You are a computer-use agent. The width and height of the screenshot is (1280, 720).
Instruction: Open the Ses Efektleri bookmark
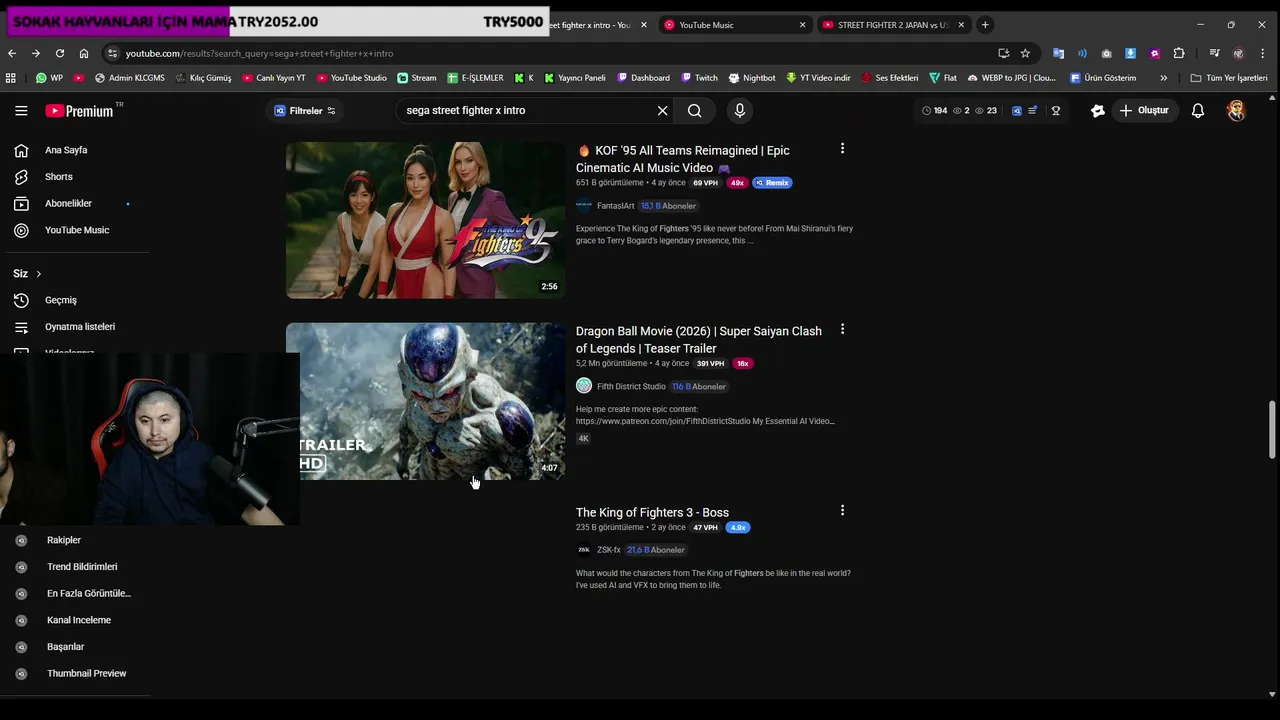(x=890, y=78)
